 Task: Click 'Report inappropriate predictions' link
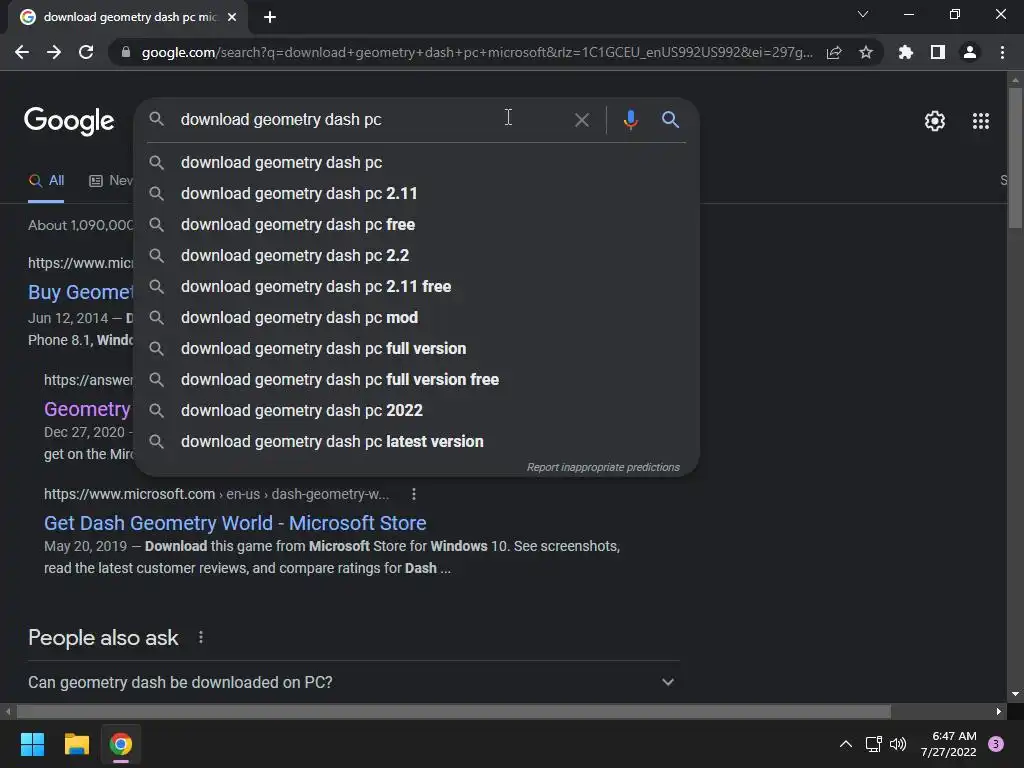603,468
